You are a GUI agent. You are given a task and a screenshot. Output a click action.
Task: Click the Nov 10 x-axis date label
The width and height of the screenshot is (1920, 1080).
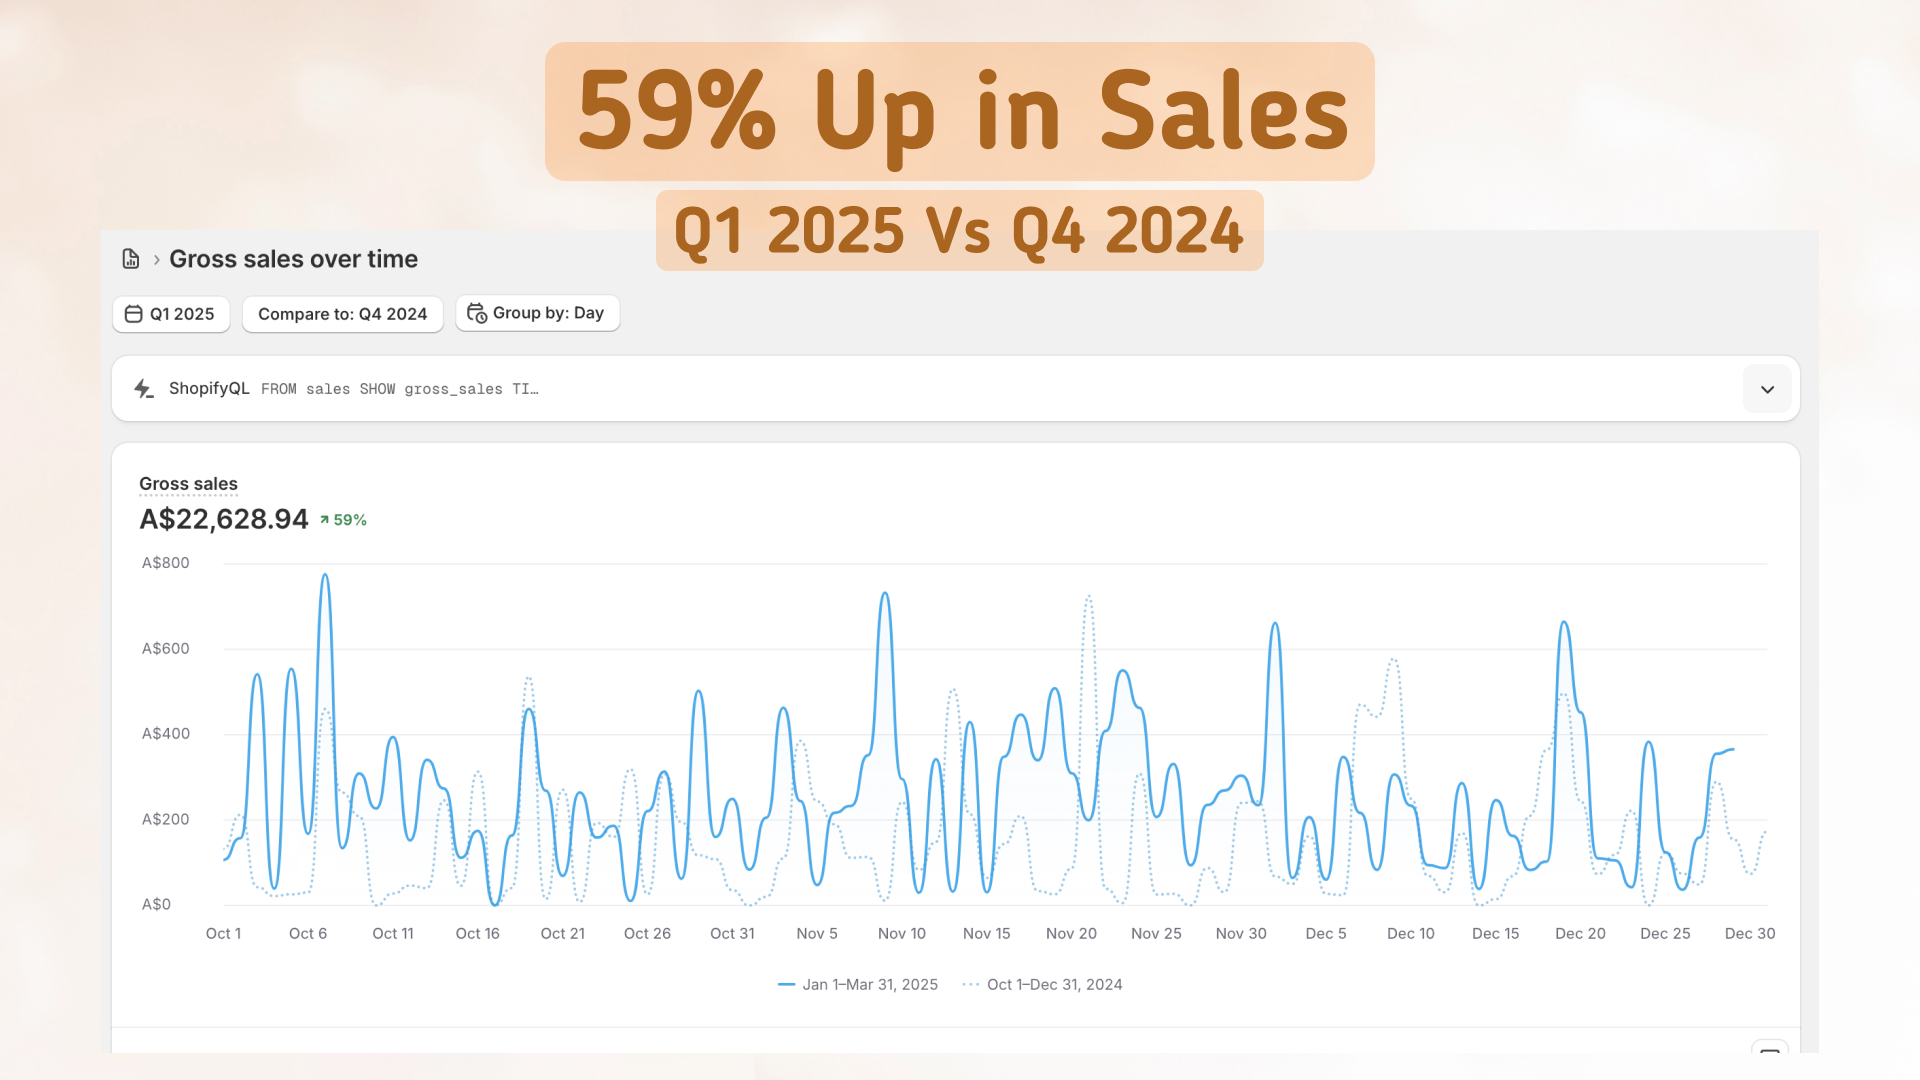pyautogui.click(x=901, y=933)
